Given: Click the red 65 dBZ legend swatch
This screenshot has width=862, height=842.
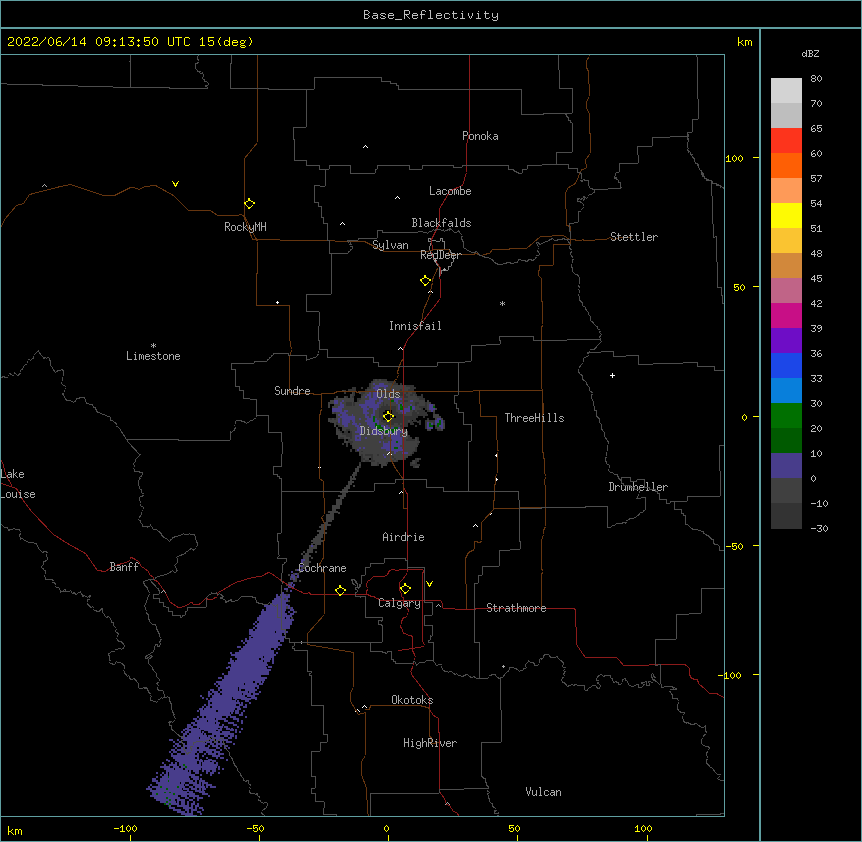Looking at the screenshot, I should pyautogui.click(x=786, y=140).
